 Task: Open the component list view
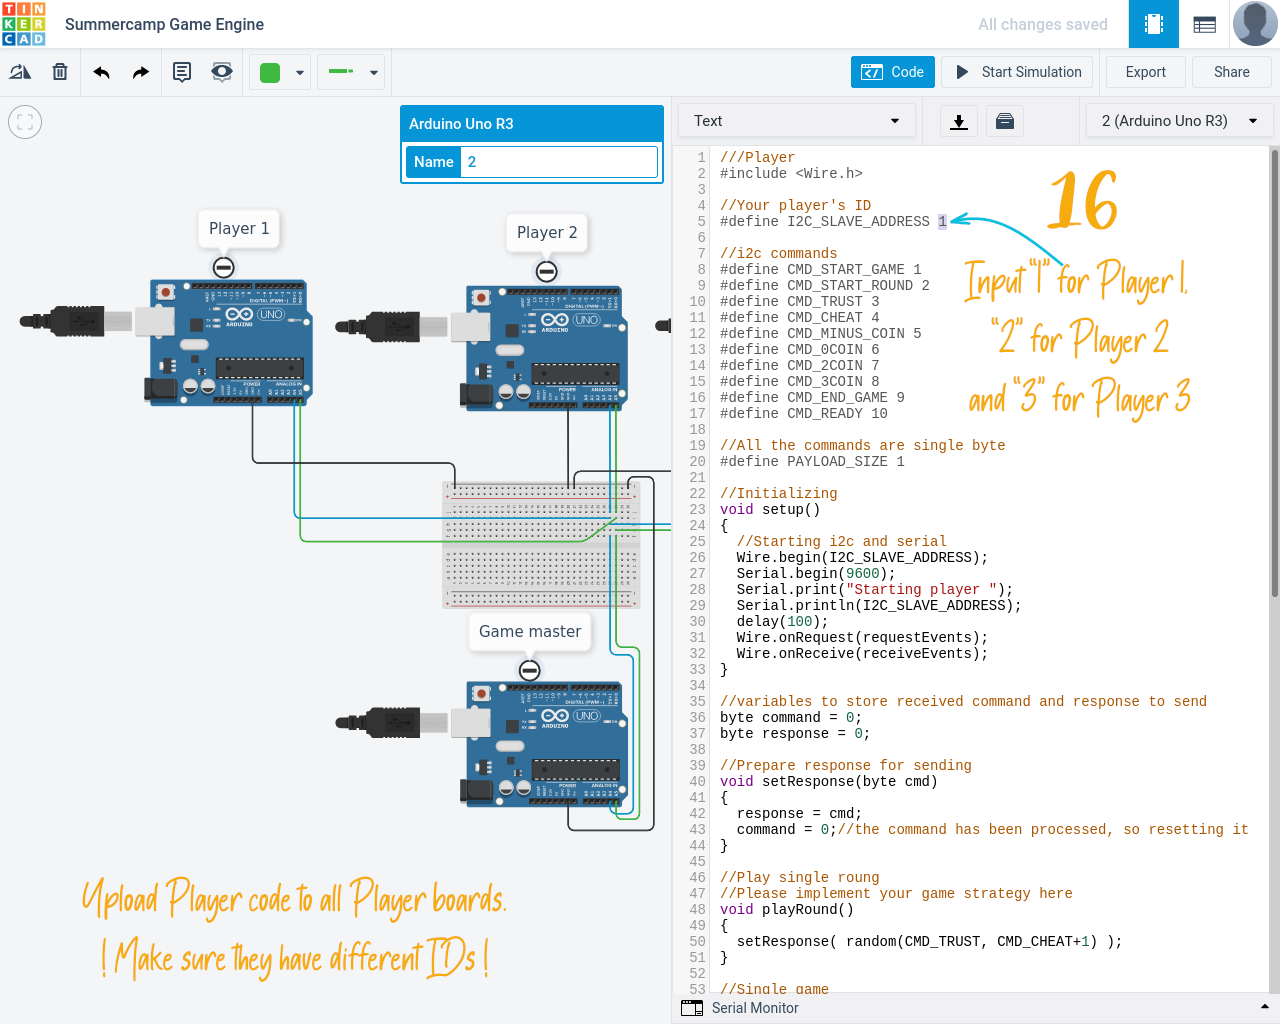[x=1205, y=24]
